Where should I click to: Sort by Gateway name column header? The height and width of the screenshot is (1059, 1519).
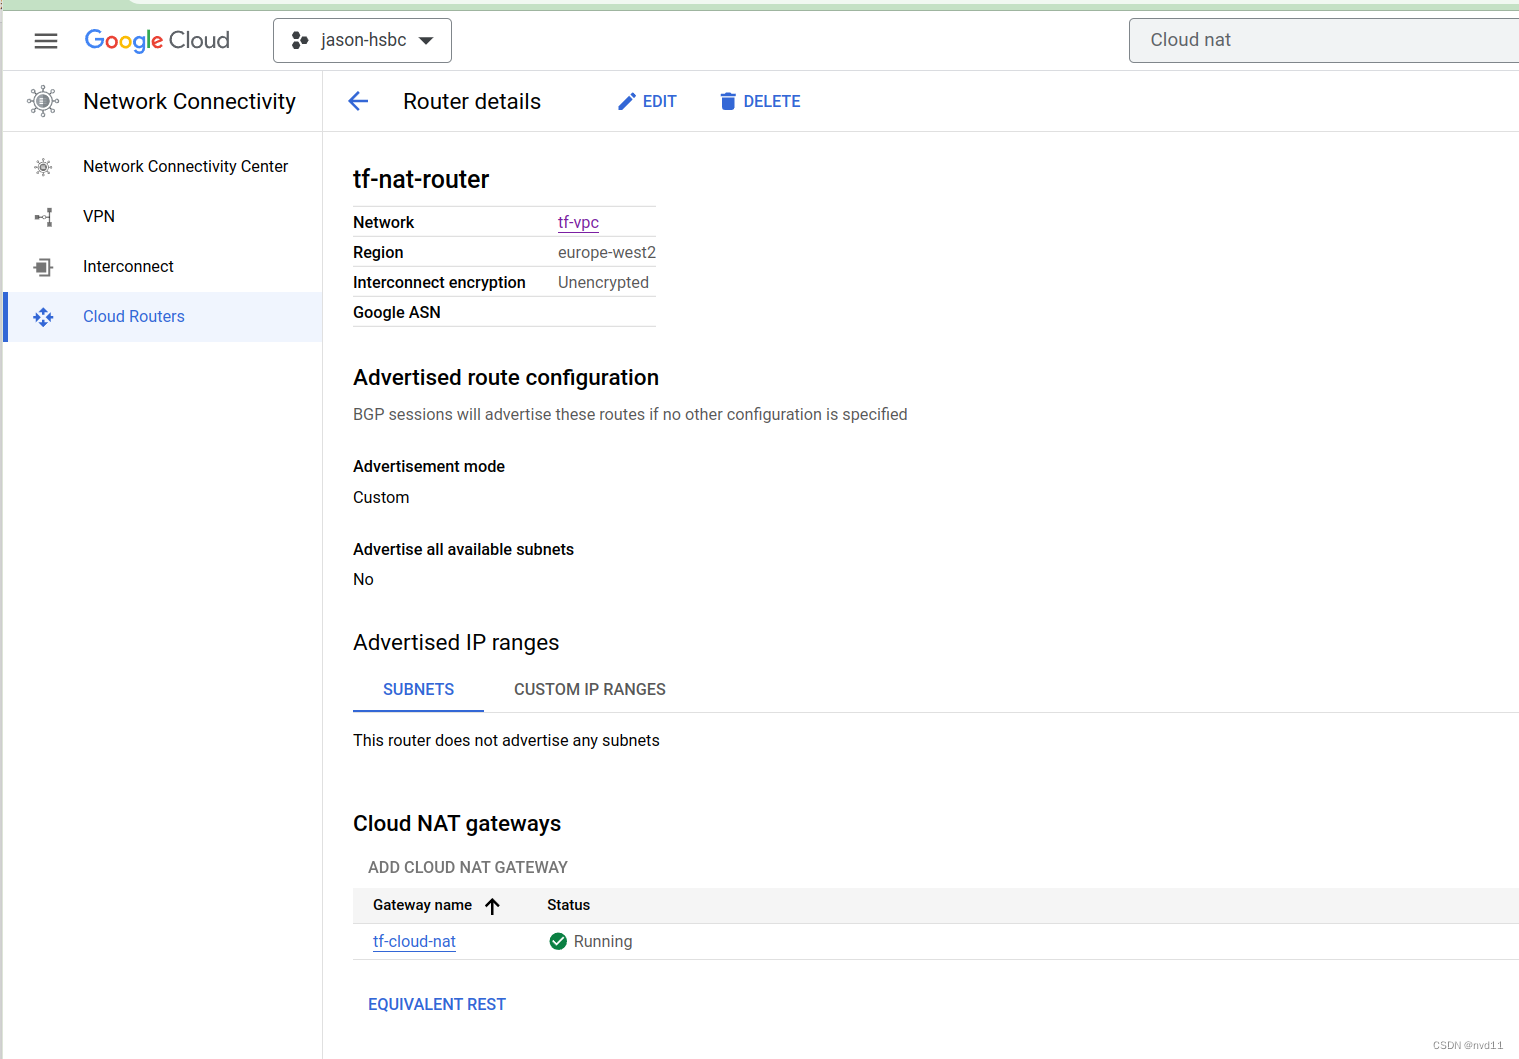click(422, 905)
